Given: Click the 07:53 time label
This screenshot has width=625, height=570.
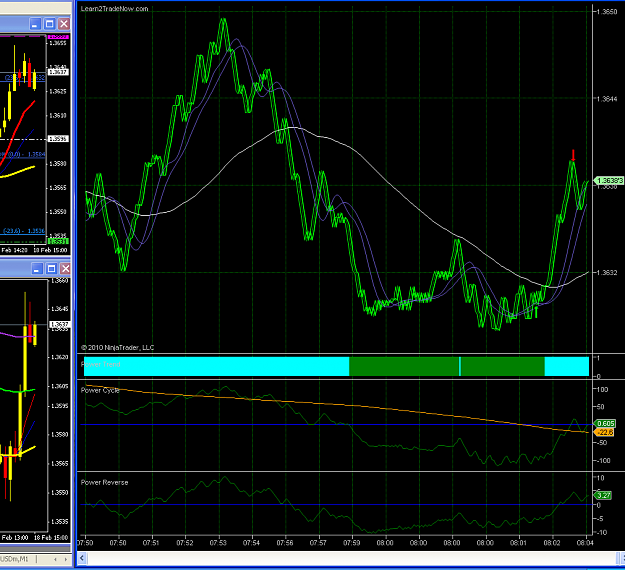Looking at the screenshot, I should point(218,543).
